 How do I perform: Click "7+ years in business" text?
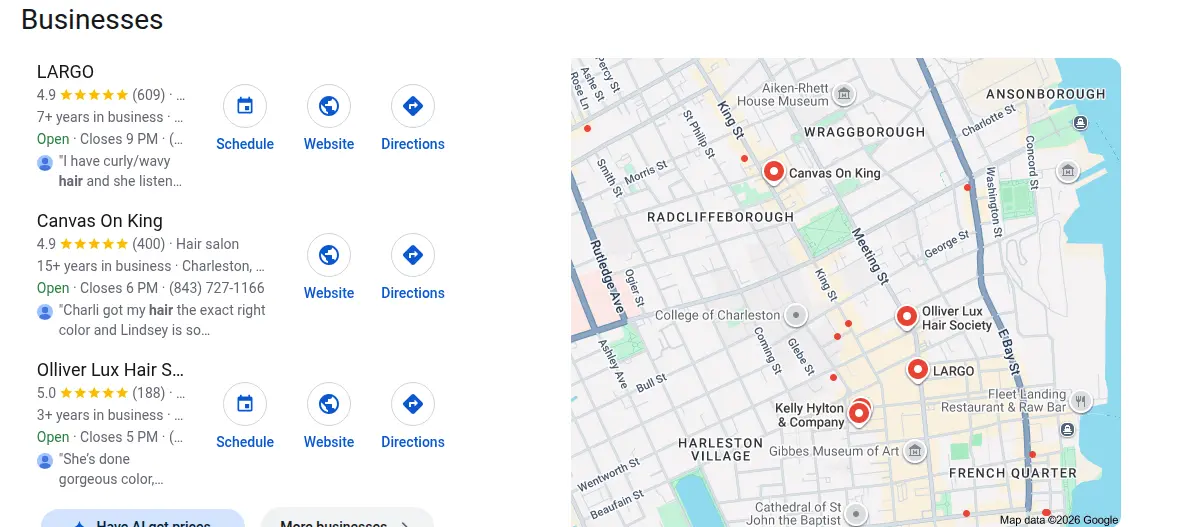(100, 117)
